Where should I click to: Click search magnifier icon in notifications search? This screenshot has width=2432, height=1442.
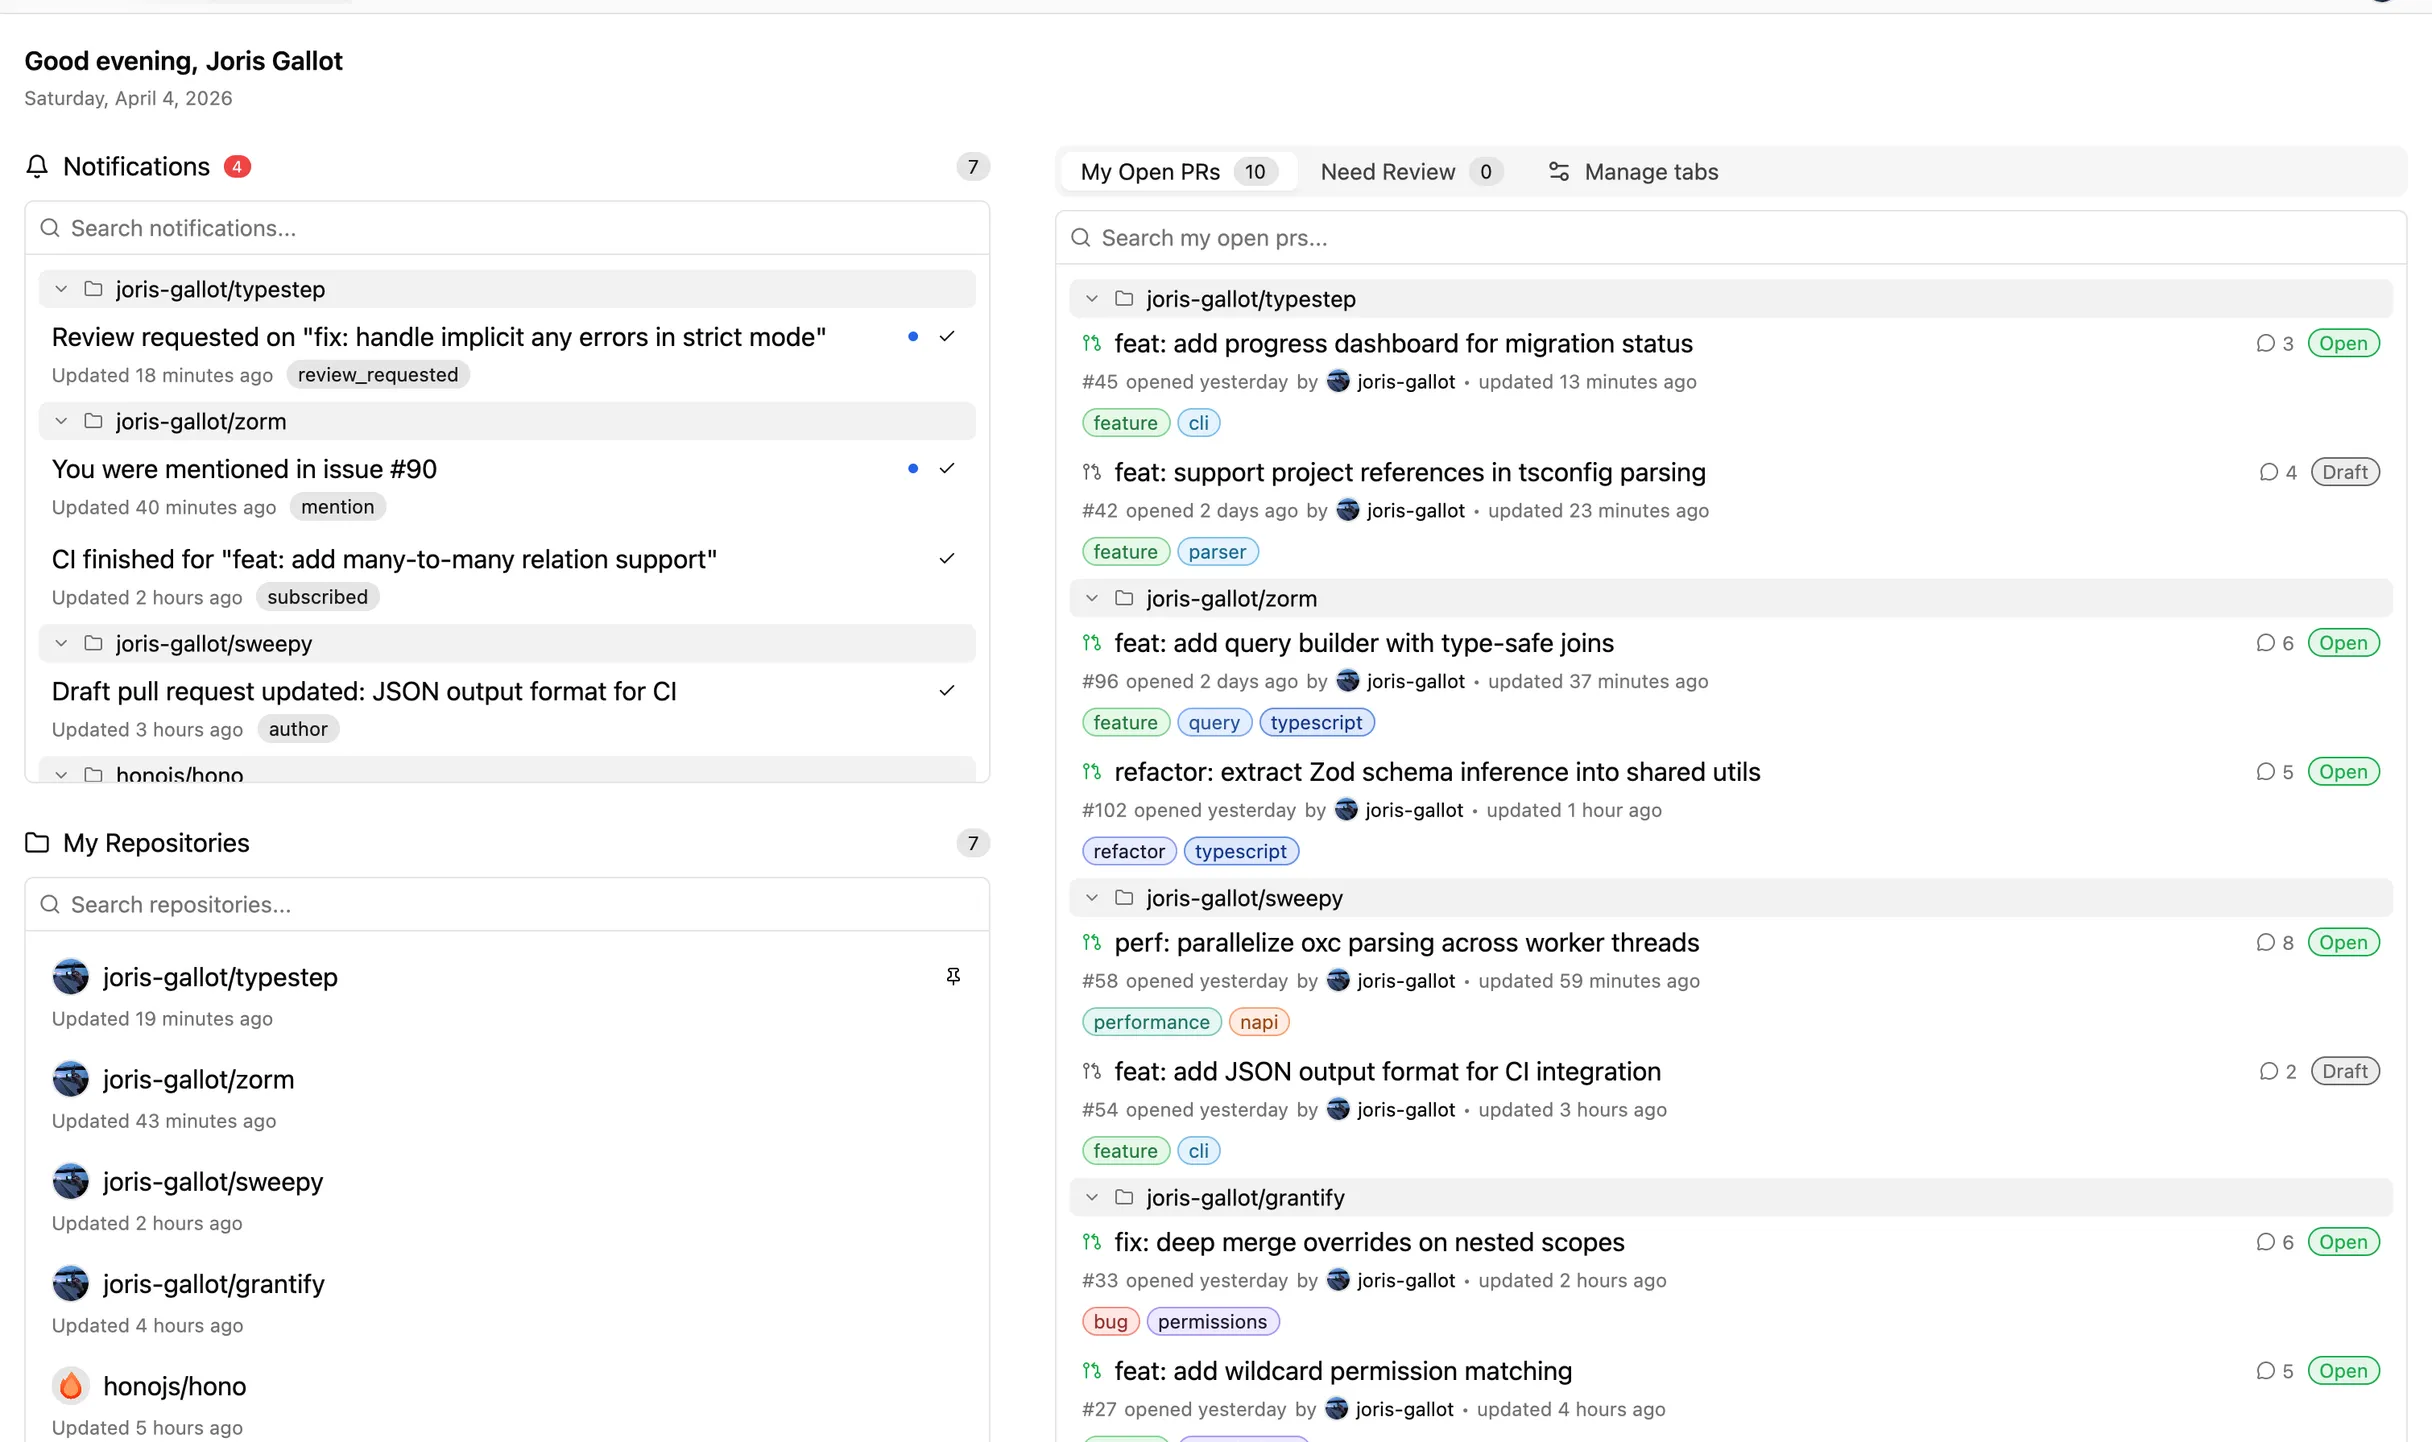[x=50, y=229]
